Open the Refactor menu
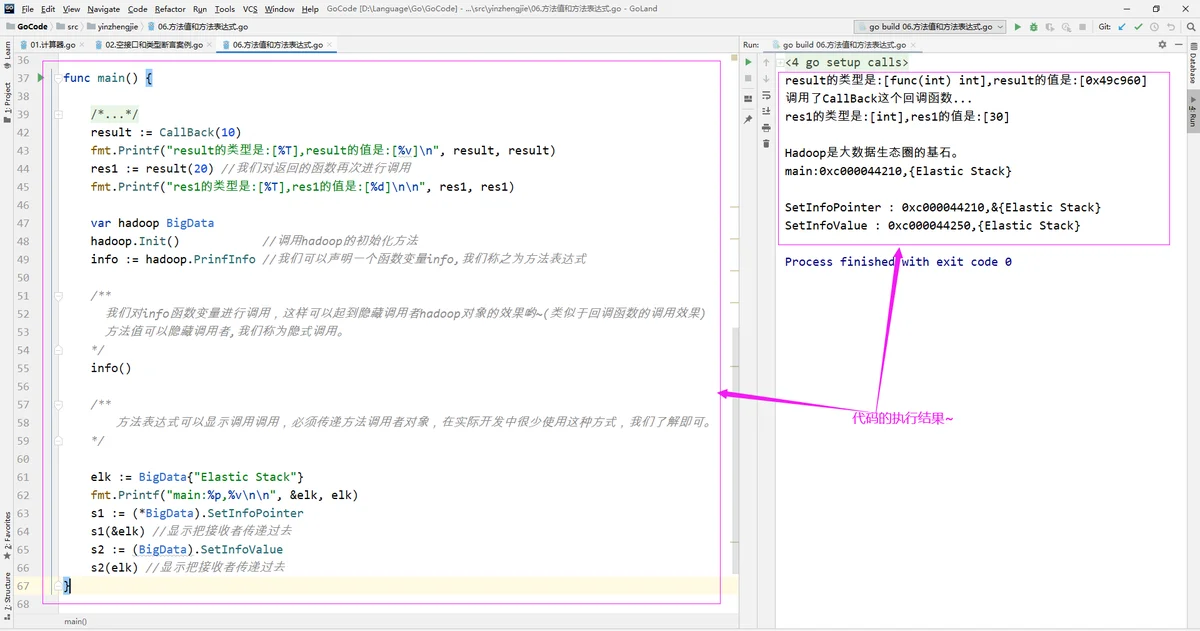 pos(169,9)
